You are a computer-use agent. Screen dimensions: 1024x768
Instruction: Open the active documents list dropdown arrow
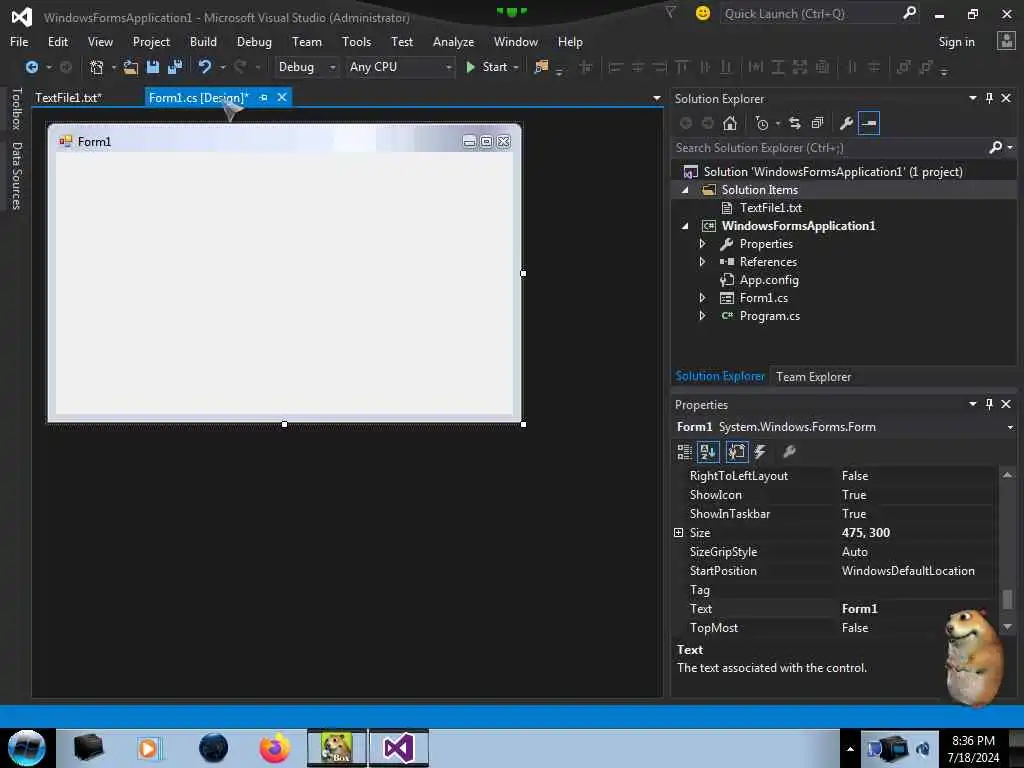[656, 98]
